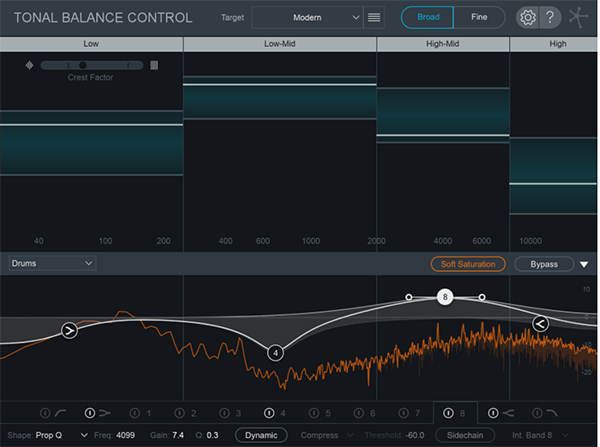The width and height of the screenshot is (600, 447).
Task: Click the Sidechain button
Action: [465, 435]
